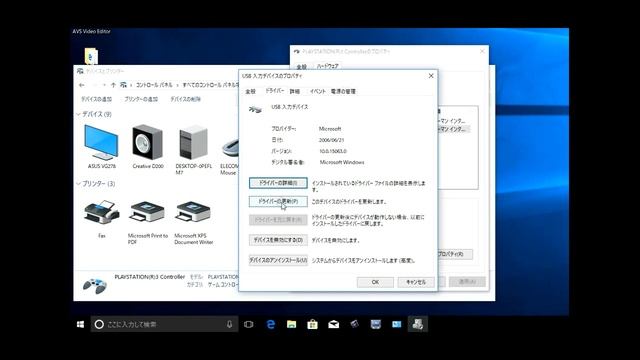Go back in Devices and Printers window
The width and height of the screenshot is (640, 360).
(82, 85)
